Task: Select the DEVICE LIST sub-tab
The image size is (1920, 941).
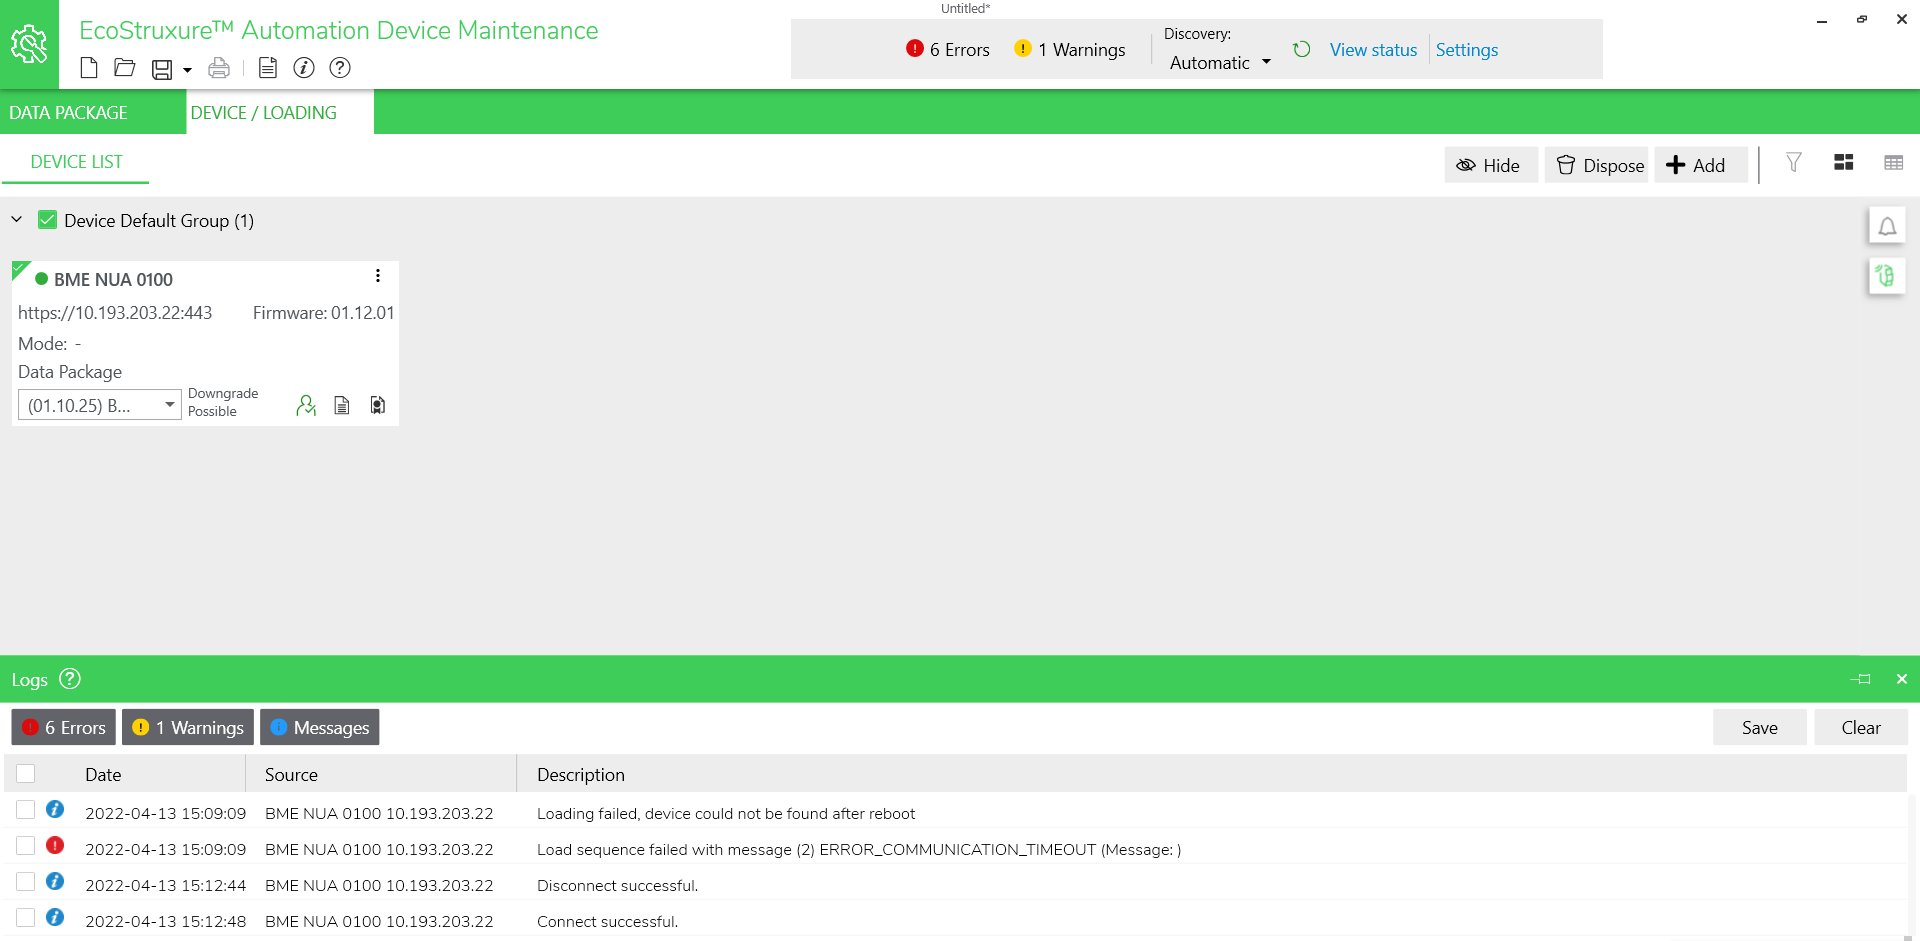Action: pyautogui.click(x=76, y=162)
